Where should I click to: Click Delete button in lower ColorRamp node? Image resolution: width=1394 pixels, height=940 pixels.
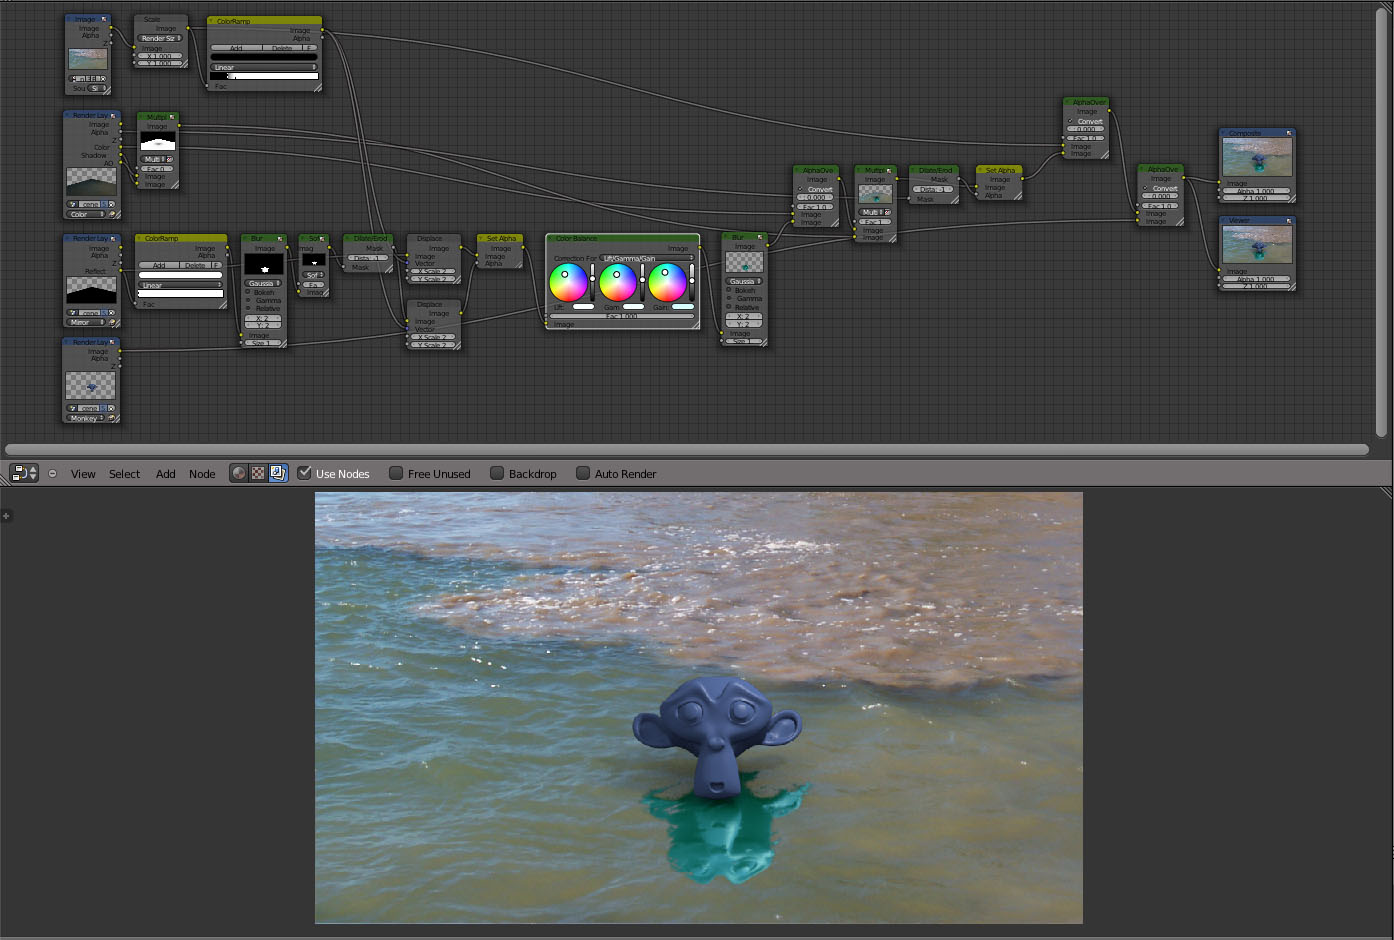(195, 265)
